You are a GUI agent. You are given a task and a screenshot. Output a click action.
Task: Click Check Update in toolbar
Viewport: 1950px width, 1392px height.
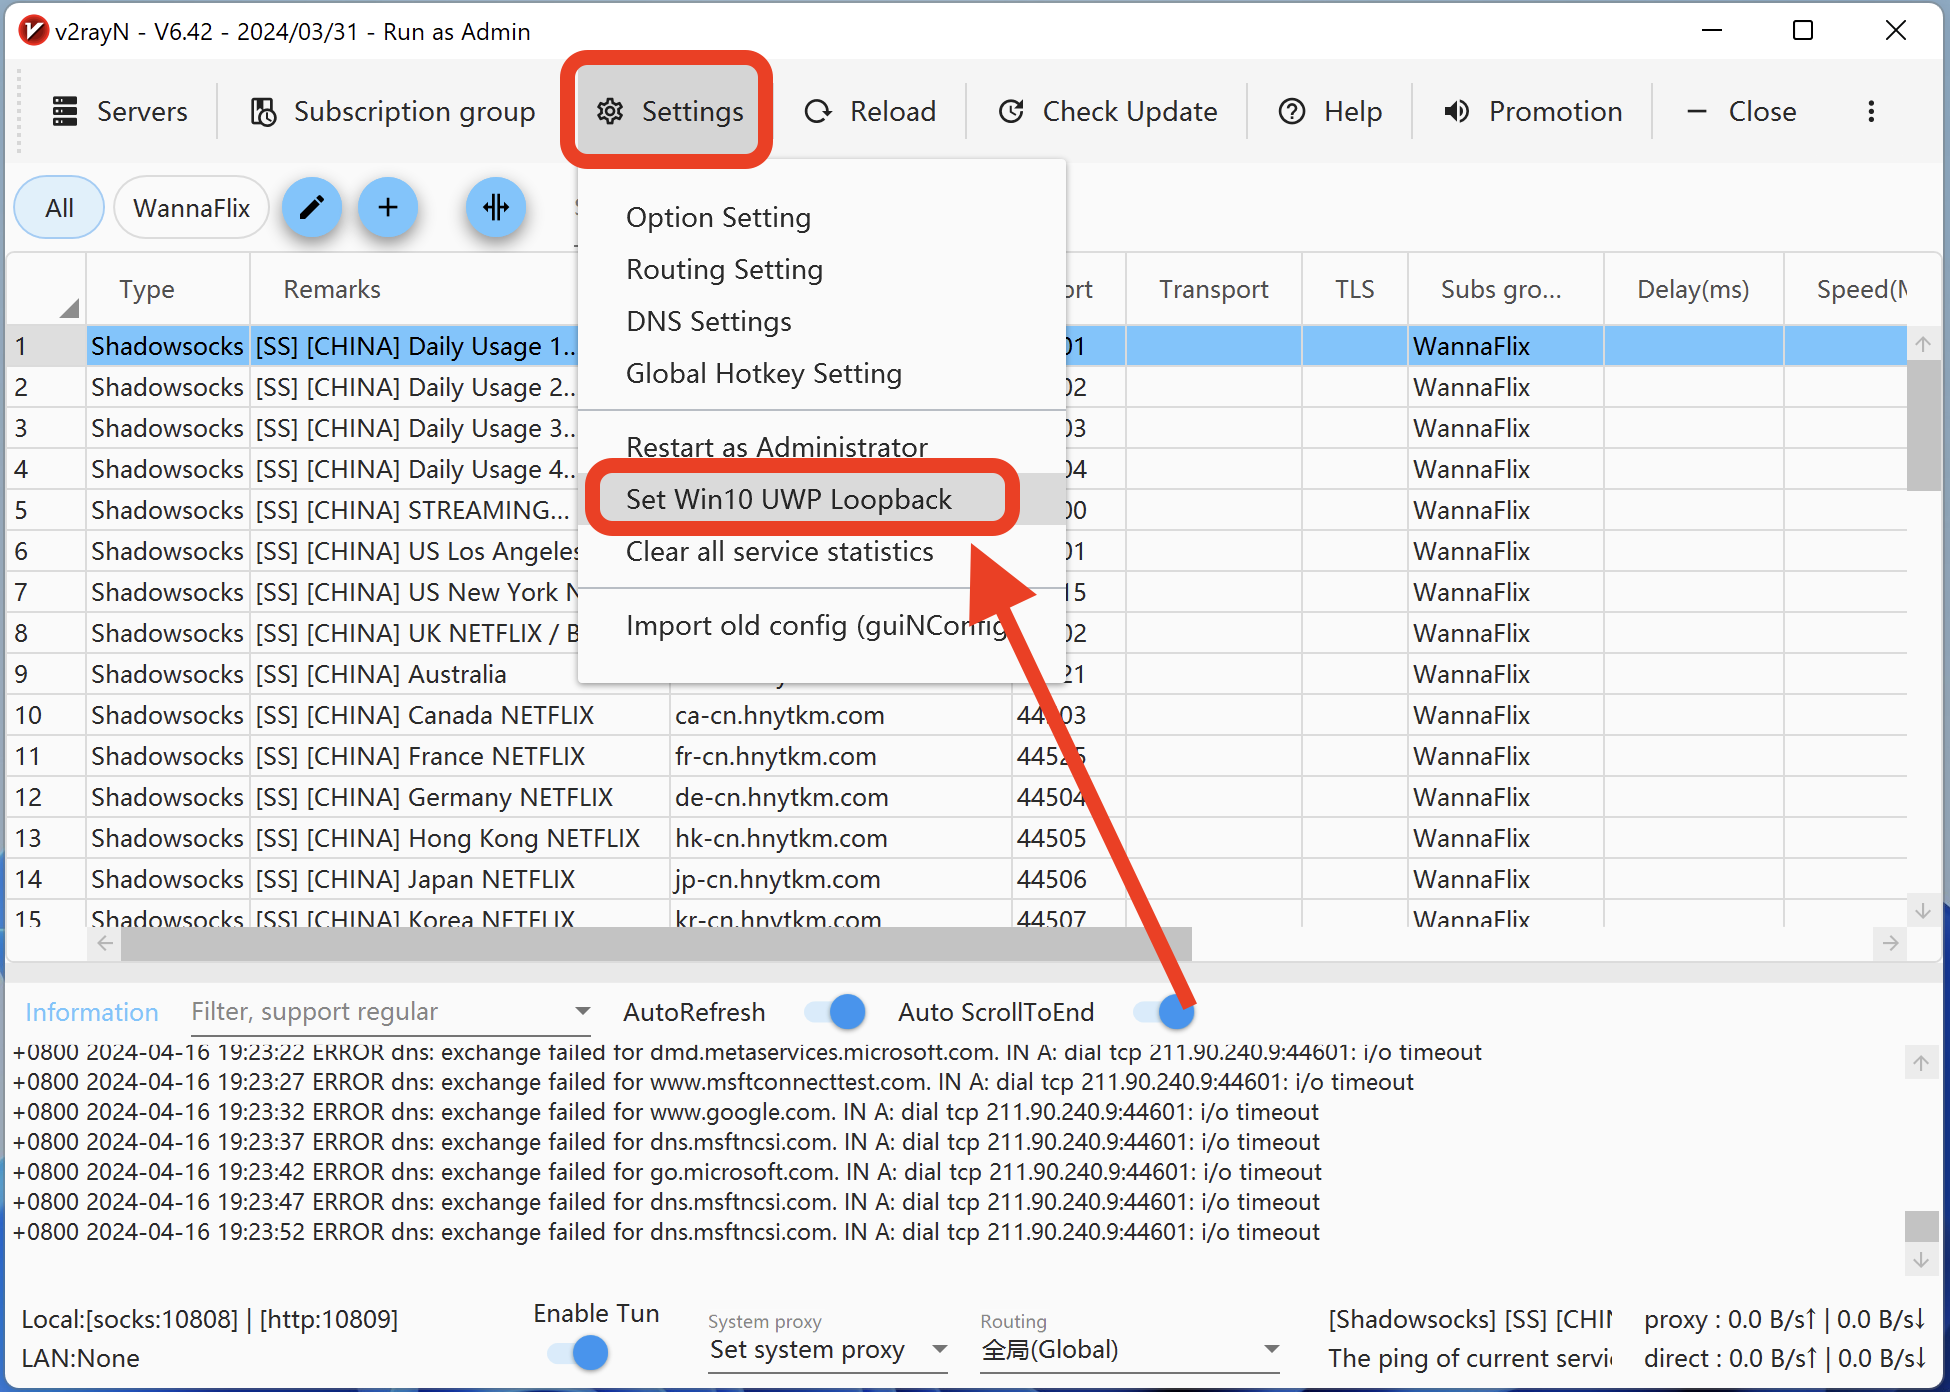point(1108,111)
